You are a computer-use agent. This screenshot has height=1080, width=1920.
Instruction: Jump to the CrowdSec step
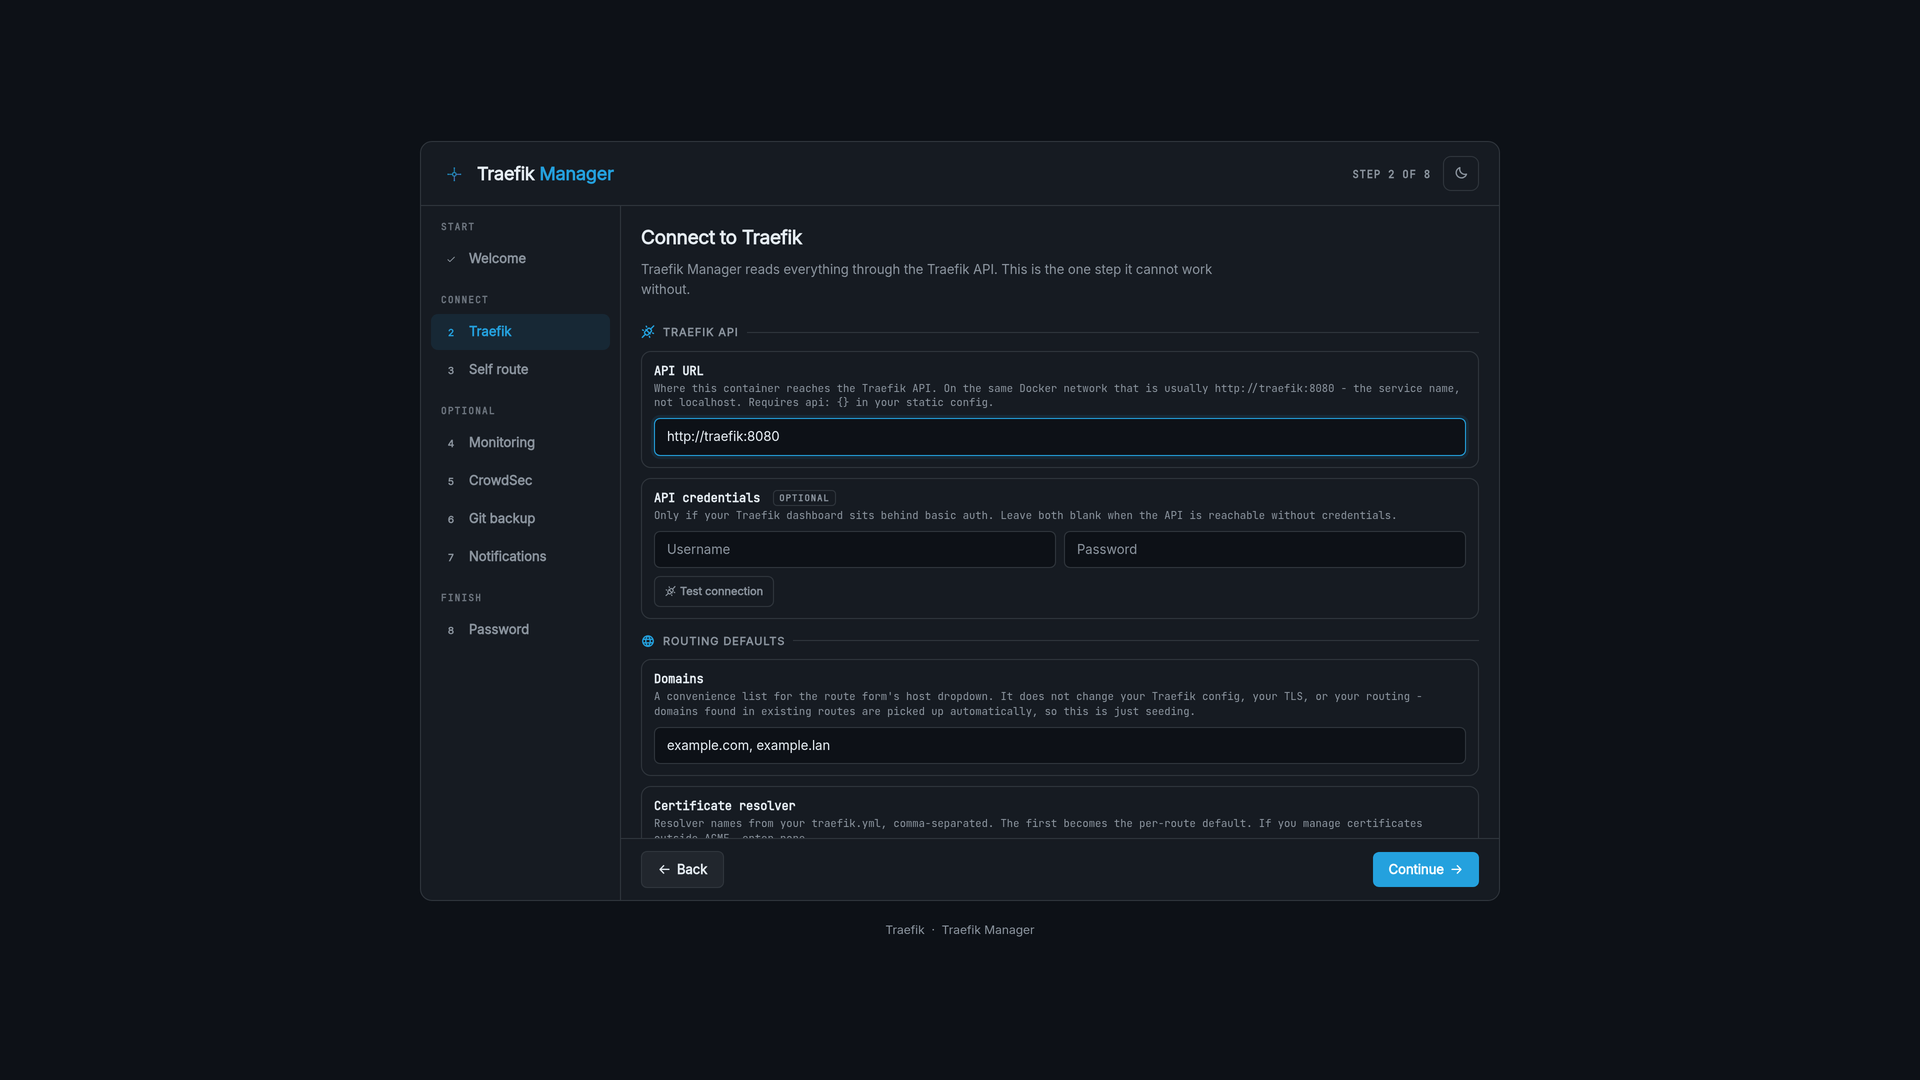(x=520, y=481)
